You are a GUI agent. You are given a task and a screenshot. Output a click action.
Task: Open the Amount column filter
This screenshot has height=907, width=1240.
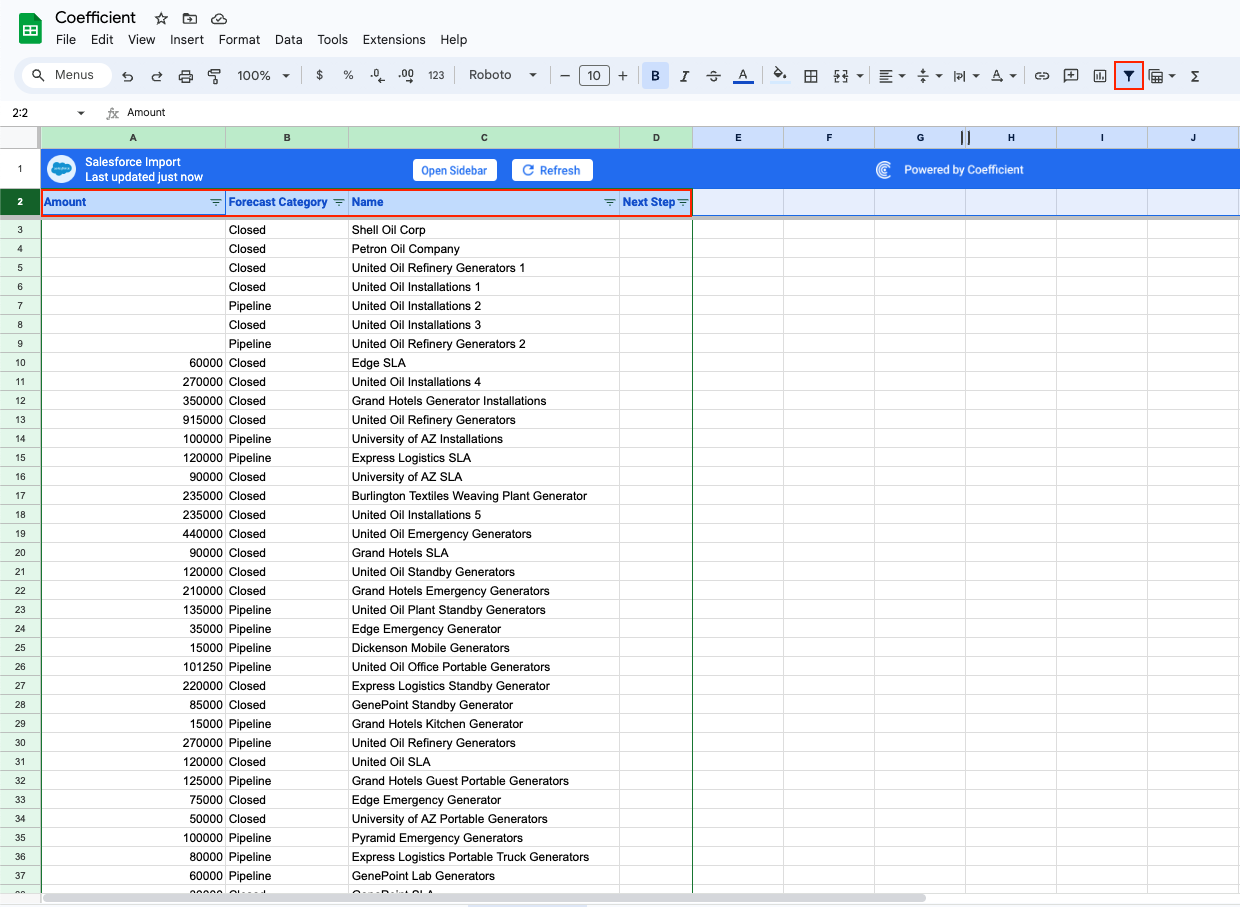tap(216, 202)
